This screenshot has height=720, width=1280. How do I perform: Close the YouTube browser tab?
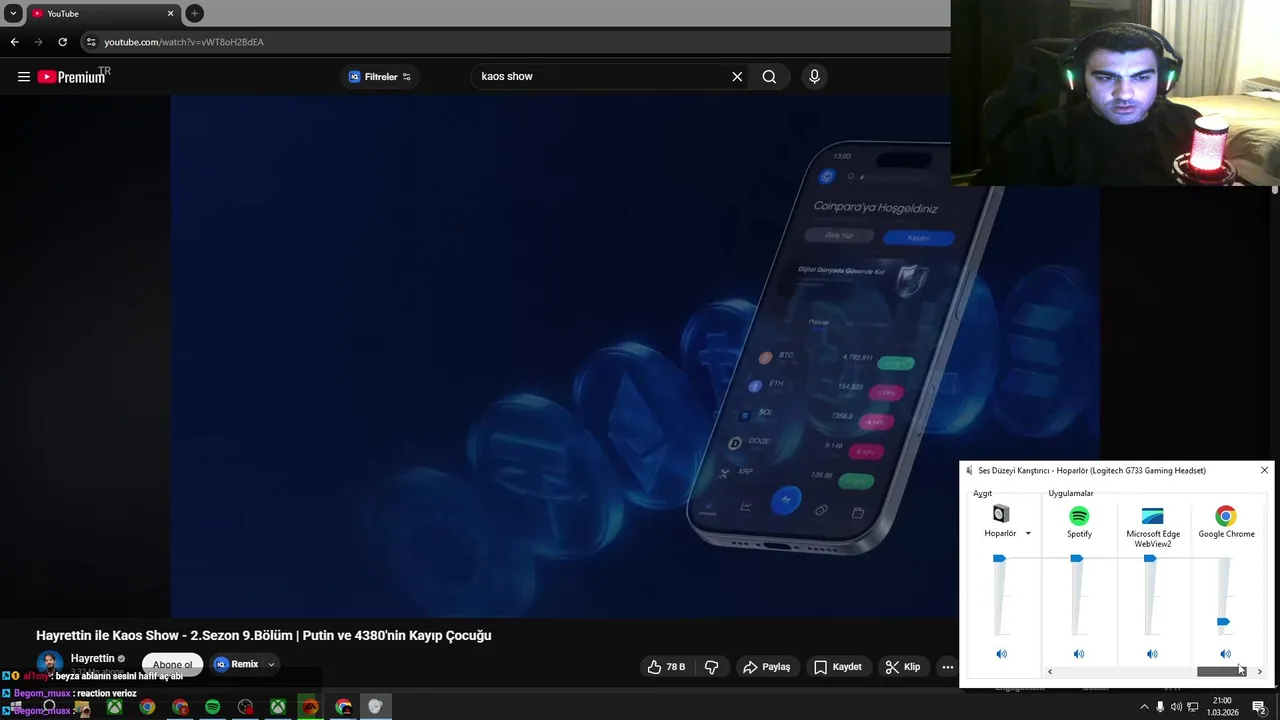pyautogui.click(x=170, y=14)
